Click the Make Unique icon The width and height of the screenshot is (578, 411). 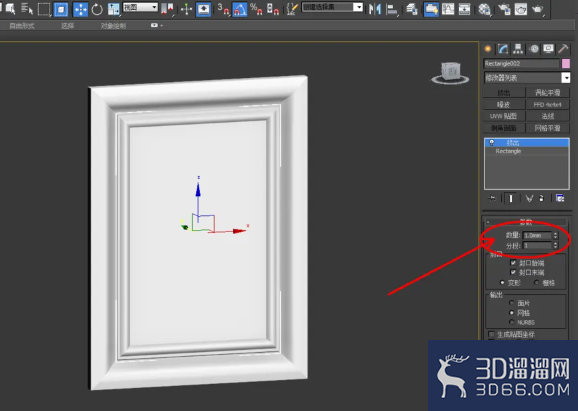point(529,198)
